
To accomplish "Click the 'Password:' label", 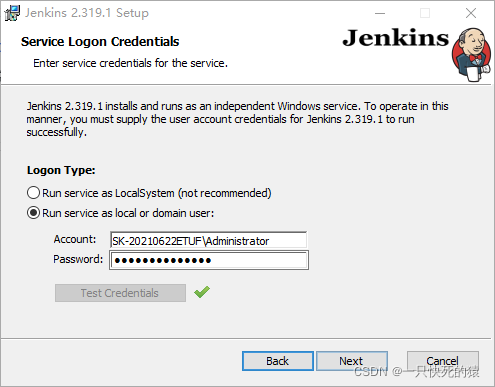I will coord(78,259).
